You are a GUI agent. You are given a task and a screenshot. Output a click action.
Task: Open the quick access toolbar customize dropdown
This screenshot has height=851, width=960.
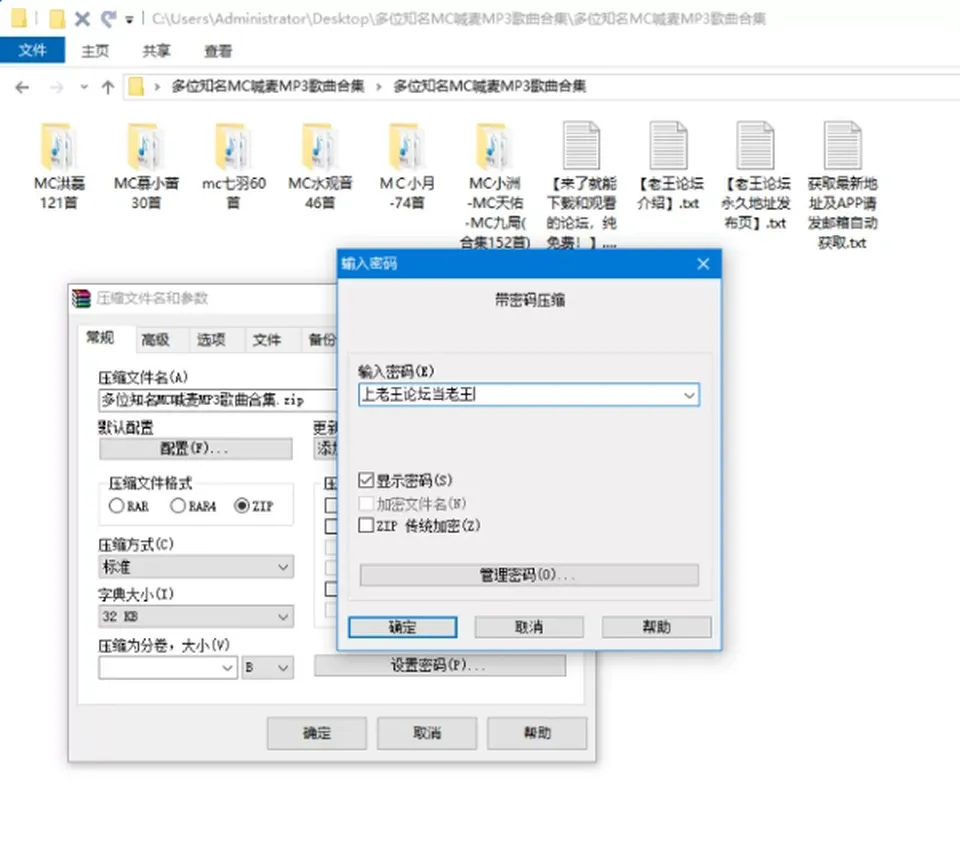coord(129,20)
